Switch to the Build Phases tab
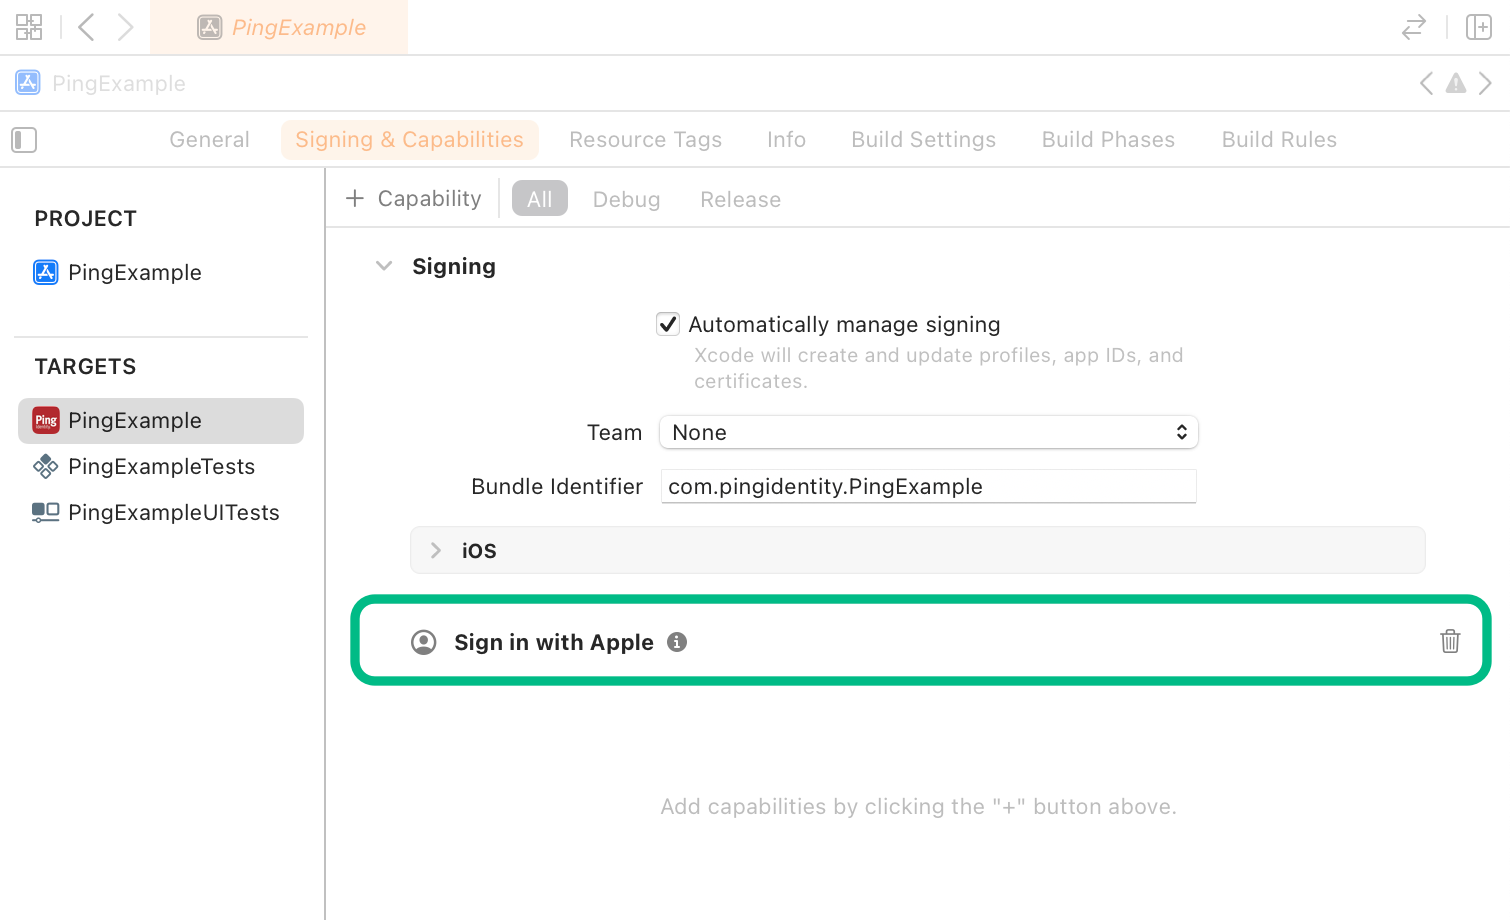1510x920 pixels. coord(1108,139)
